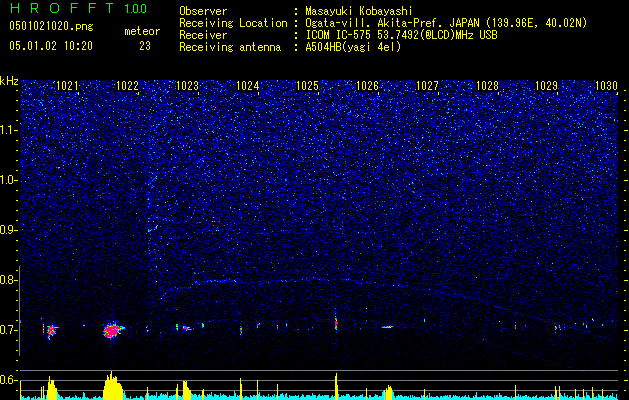Click the ICOM IC-575 receiver text
This screenshot has width=629, height=400.
pos(401,35)
